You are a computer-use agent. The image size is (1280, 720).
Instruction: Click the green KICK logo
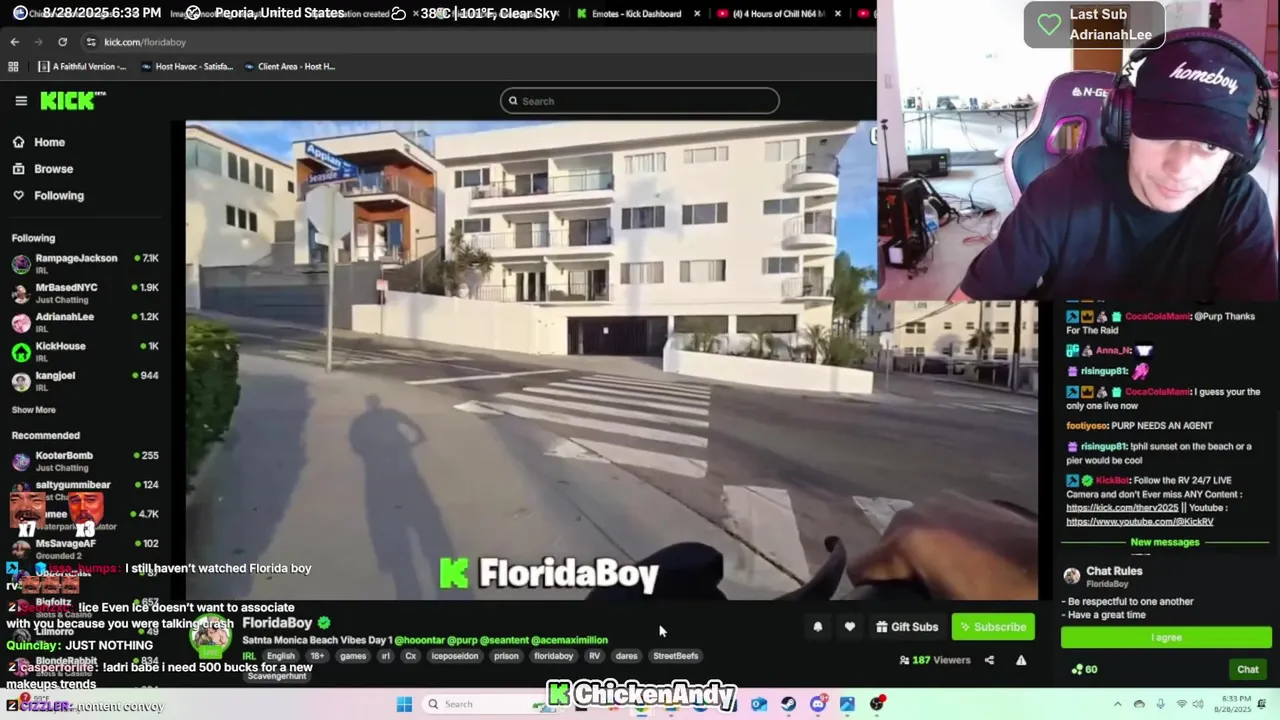coord(72,101)
